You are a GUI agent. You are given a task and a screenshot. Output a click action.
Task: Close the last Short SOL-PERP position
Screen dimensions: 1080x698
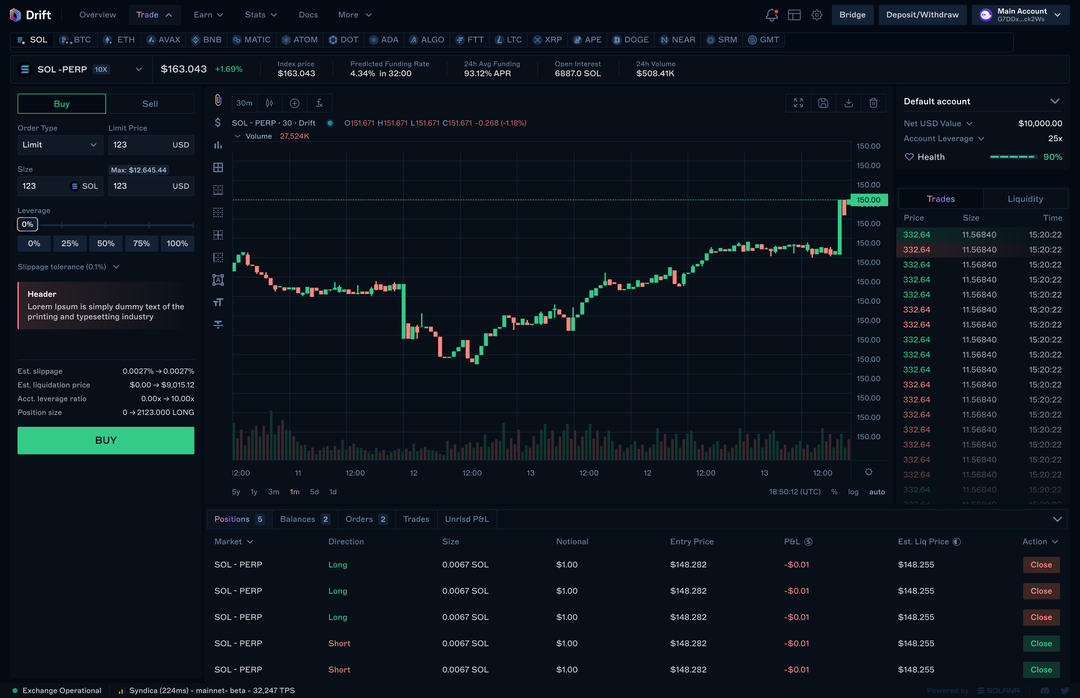[1041, 670]
